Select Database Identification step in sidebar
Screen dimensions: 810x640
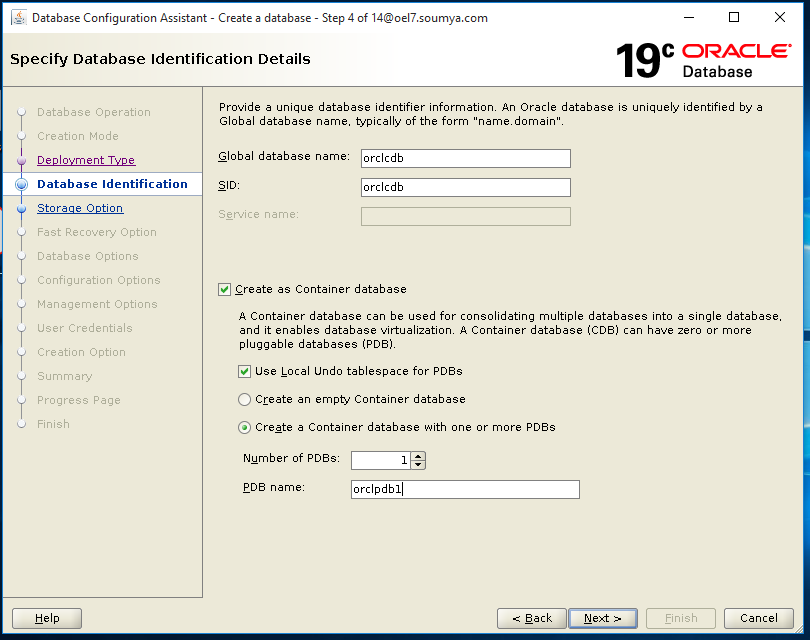(x=112, y=184)
